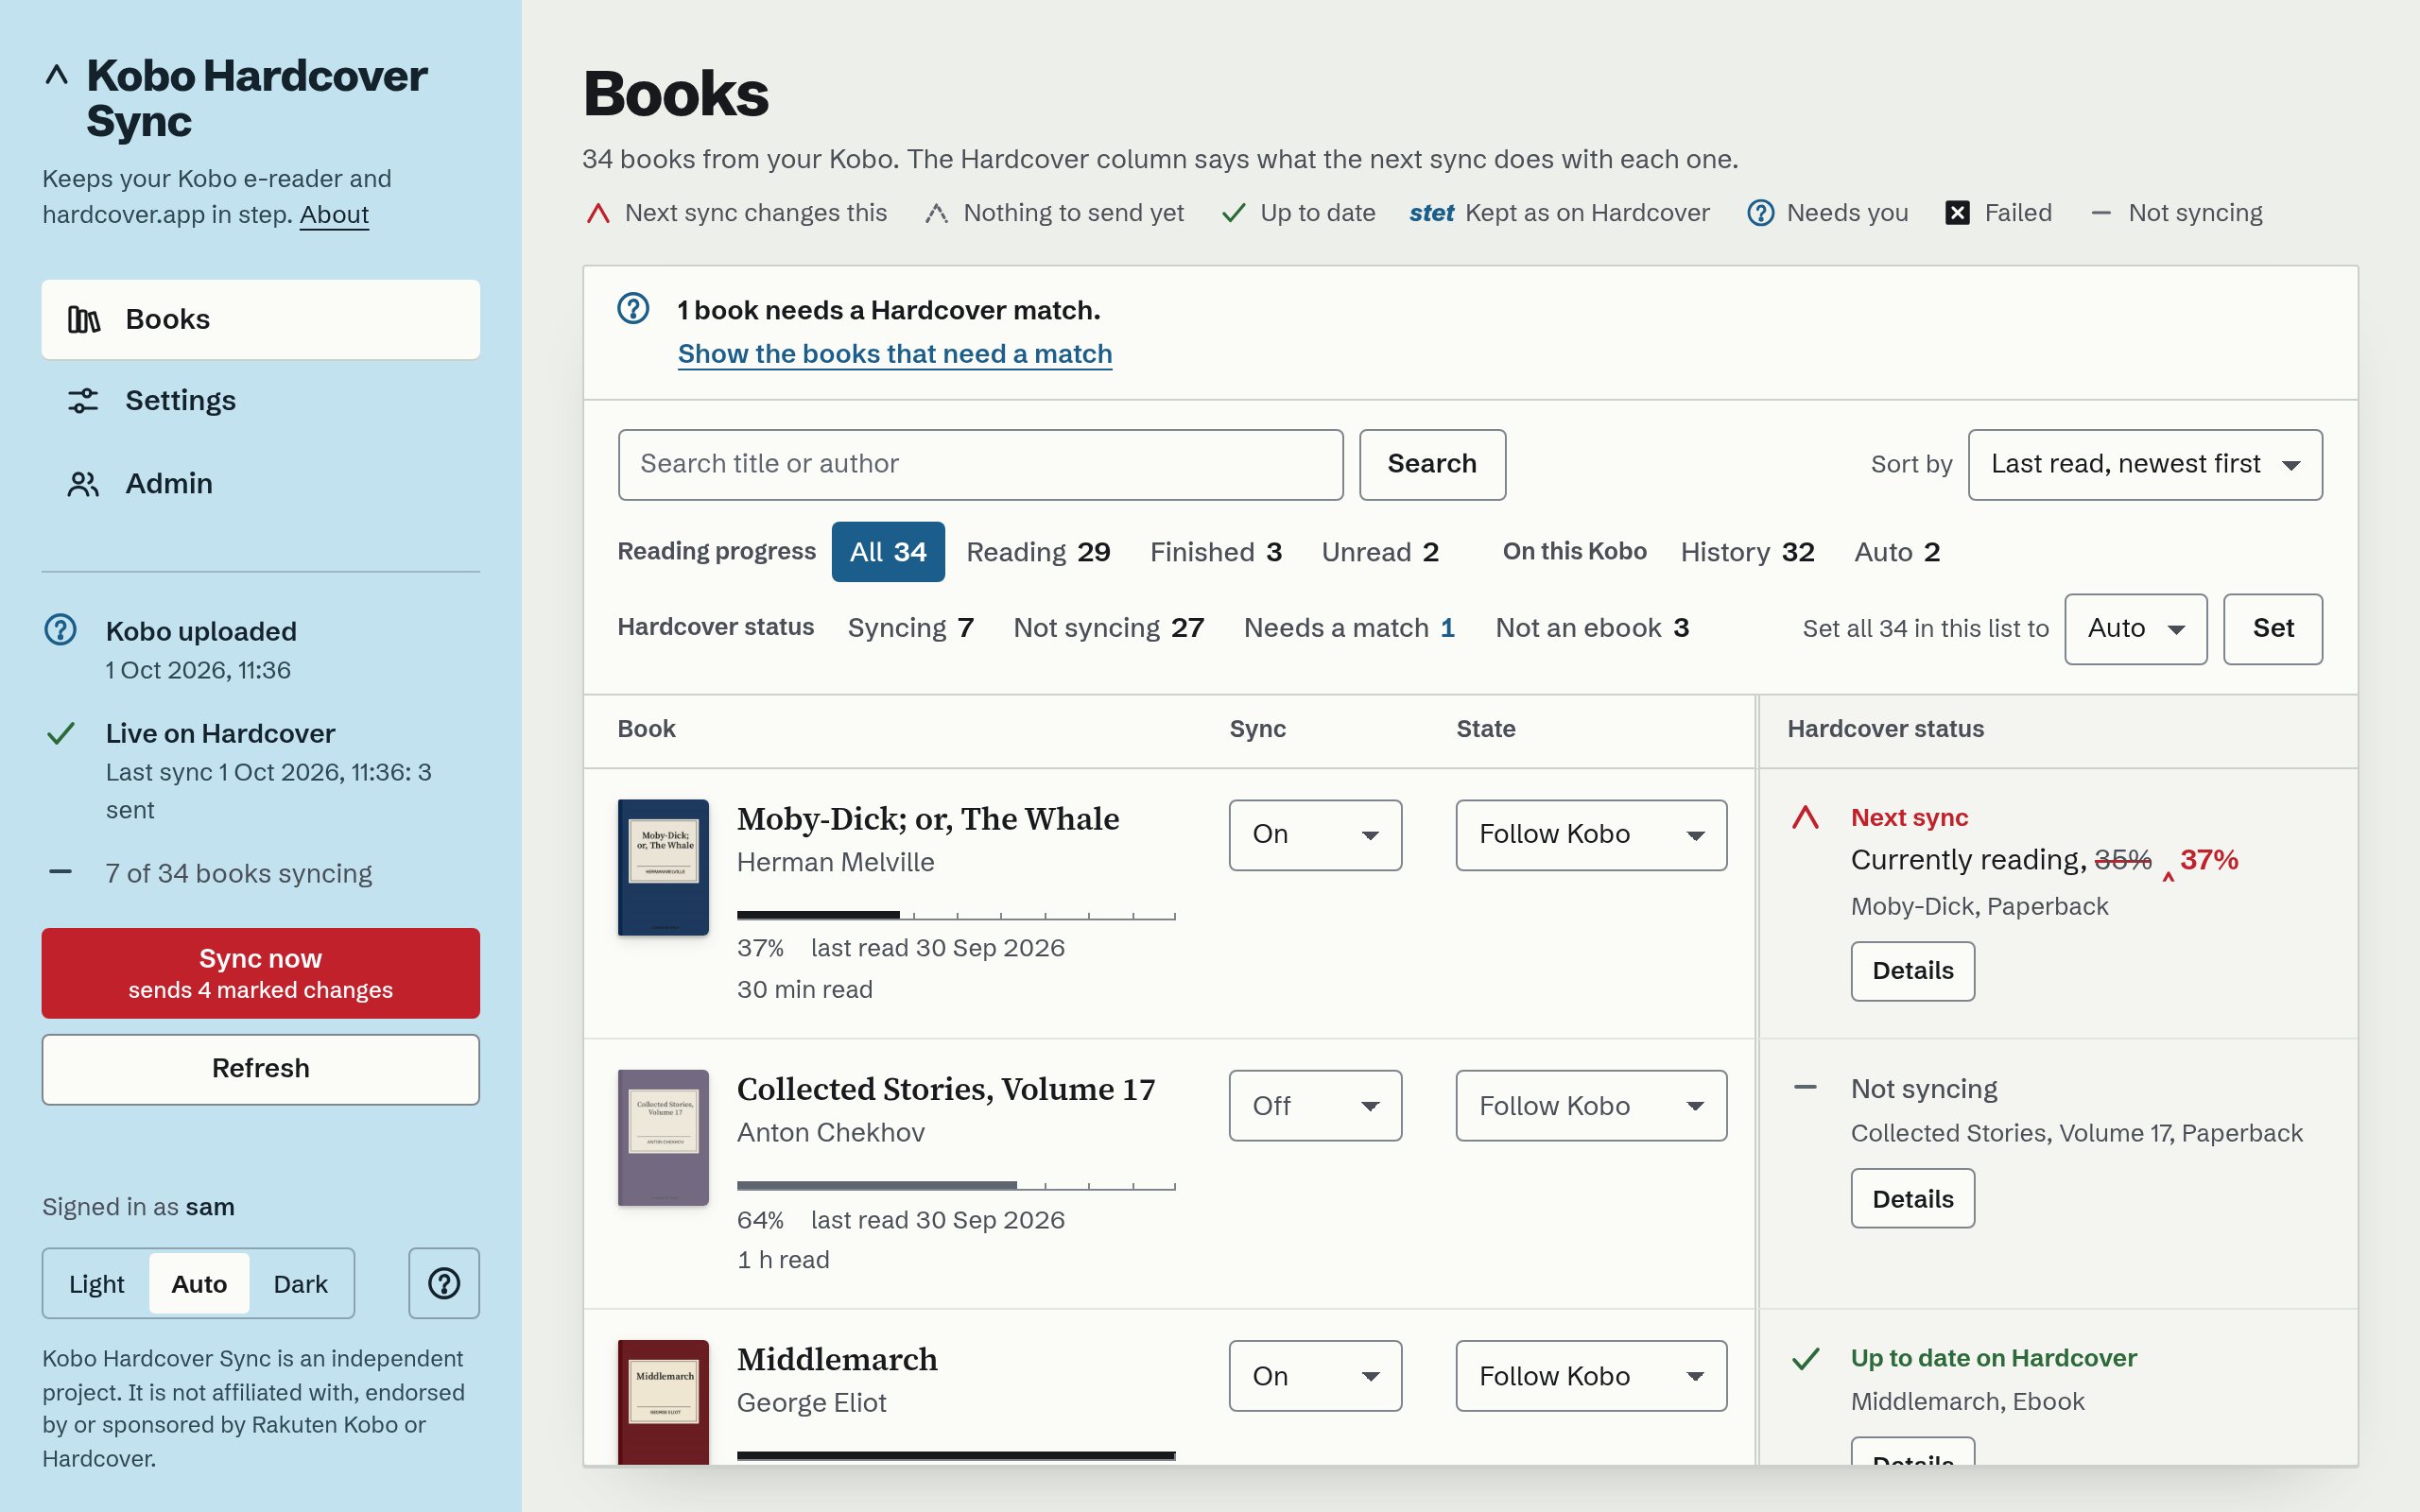Click the Collected Stories 64% progress bar

pyautogui.click(x=956, y=1185)
